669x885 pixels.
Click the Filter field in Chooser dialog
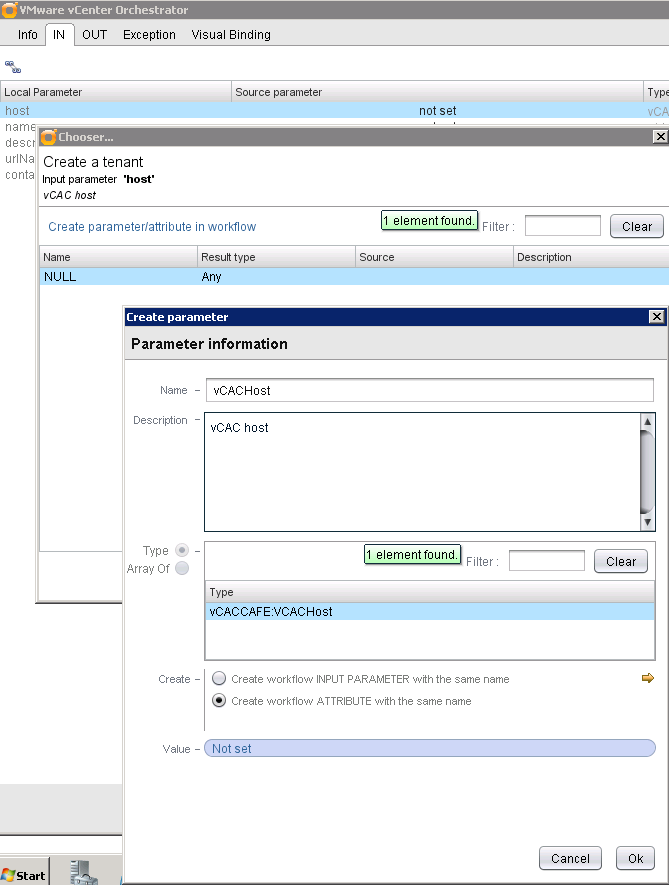[x=563, y=226]
